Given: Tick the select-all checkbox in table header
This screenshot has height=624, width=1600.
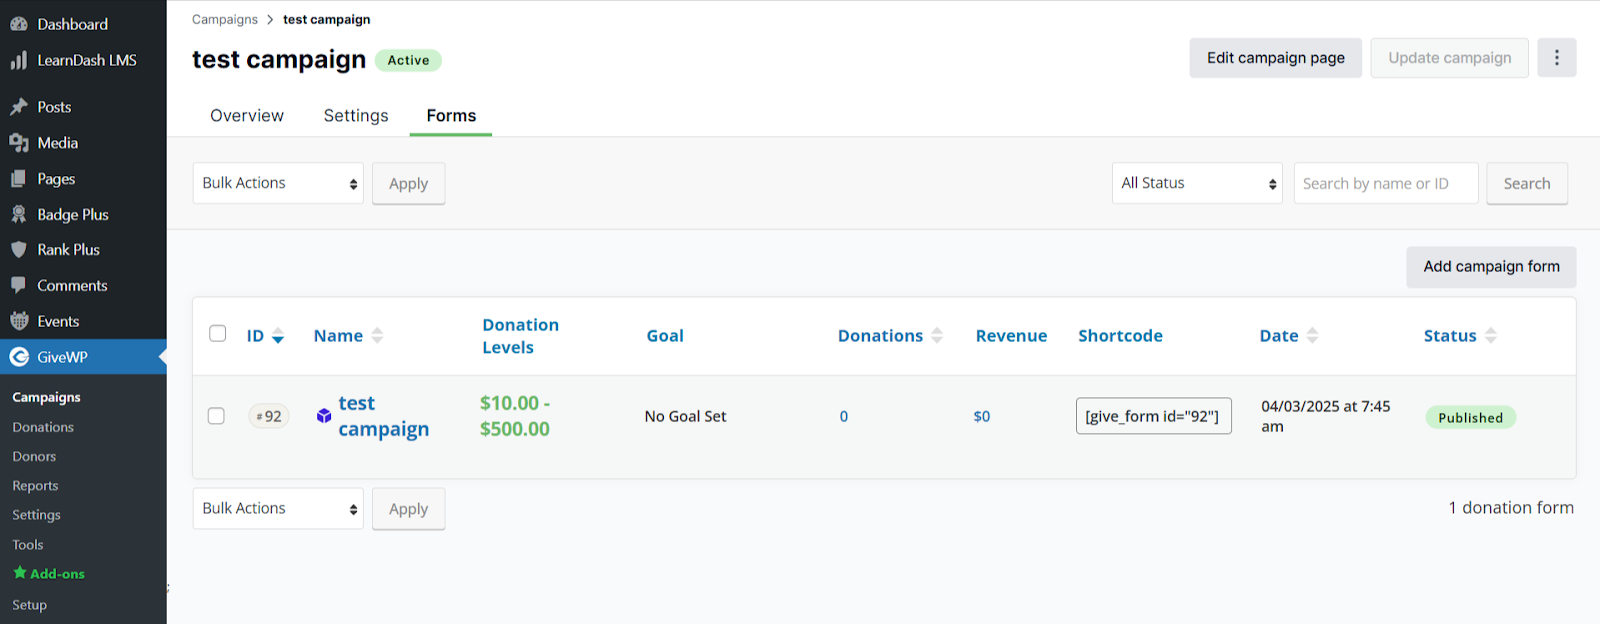Looking at the screenshot, I should point(217,334).
